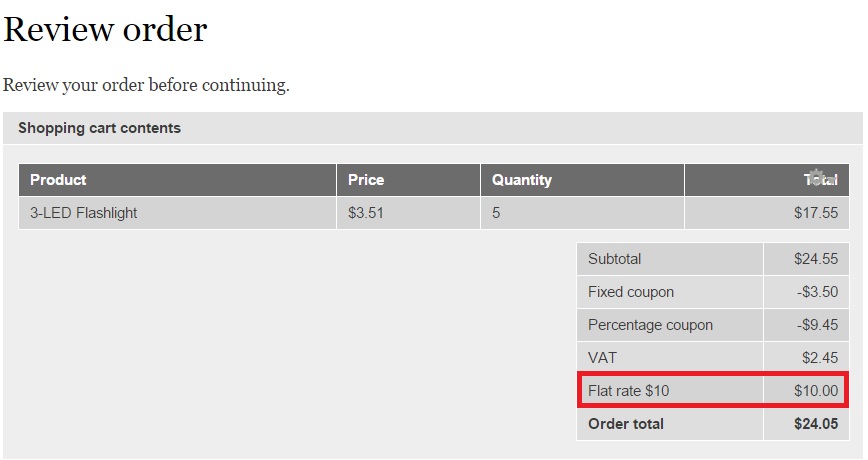This screenshot has height=460, width=868.
Task: Click the Shopping cart contents pane title
Action: pyautogui.click(x=100, y=128)
